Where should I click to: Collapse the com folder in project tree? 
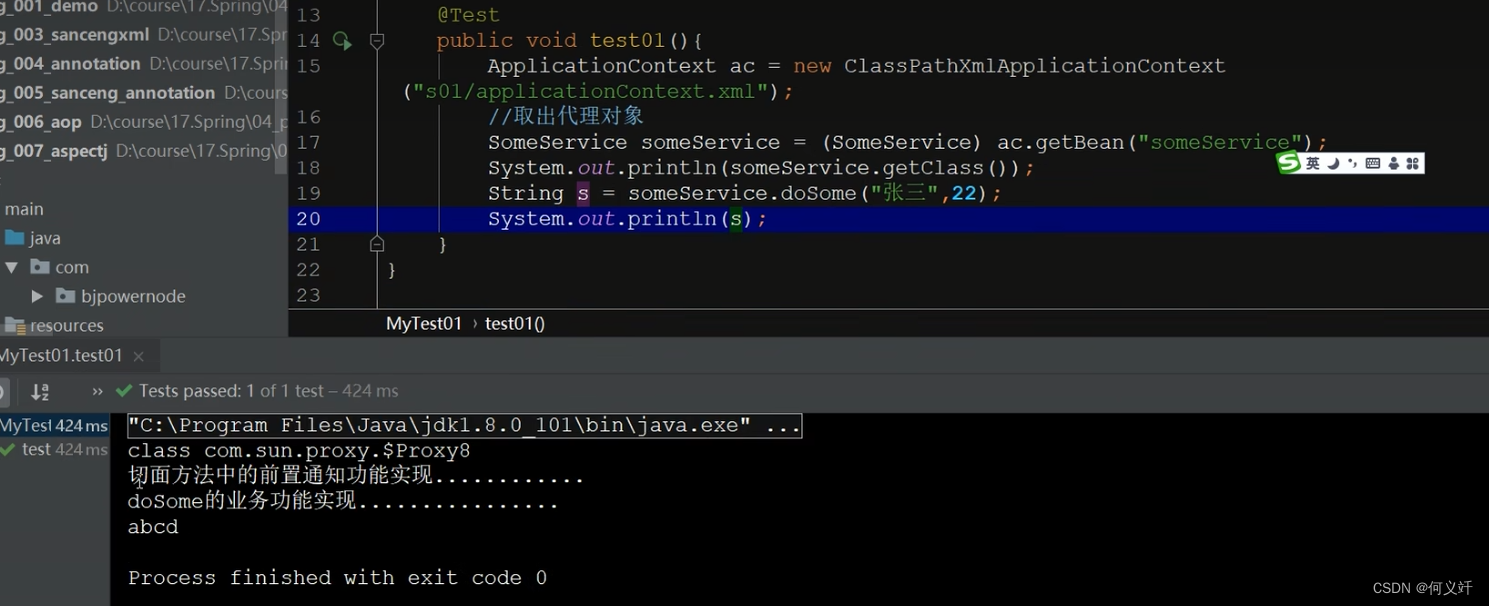[x=11, y=268]
